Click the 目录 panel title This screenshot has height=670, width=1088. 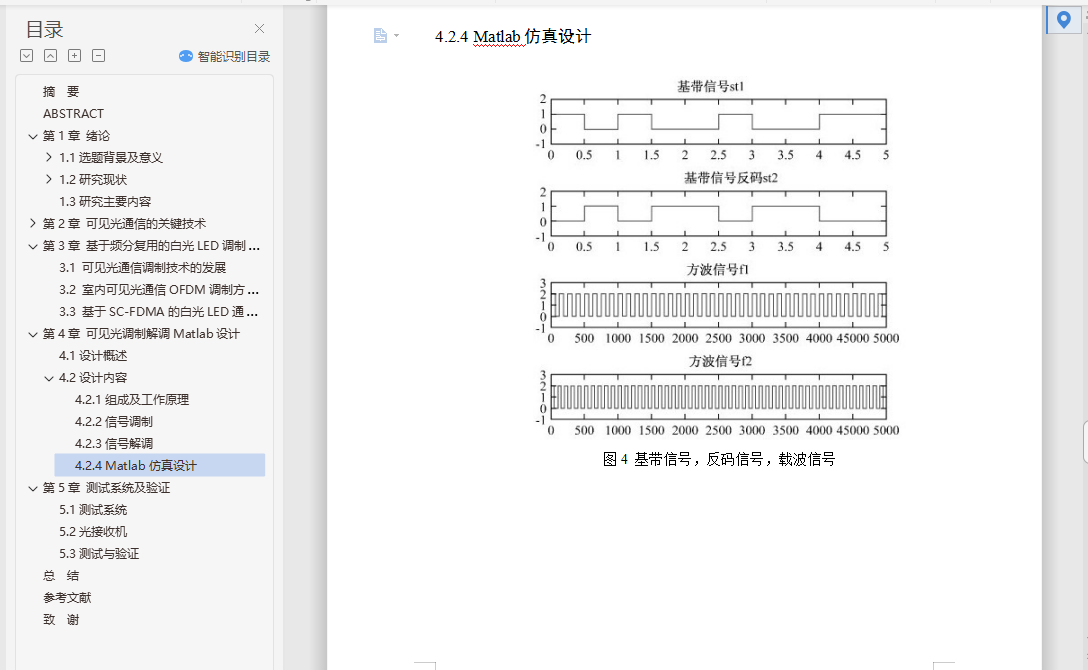click(44, 29)
